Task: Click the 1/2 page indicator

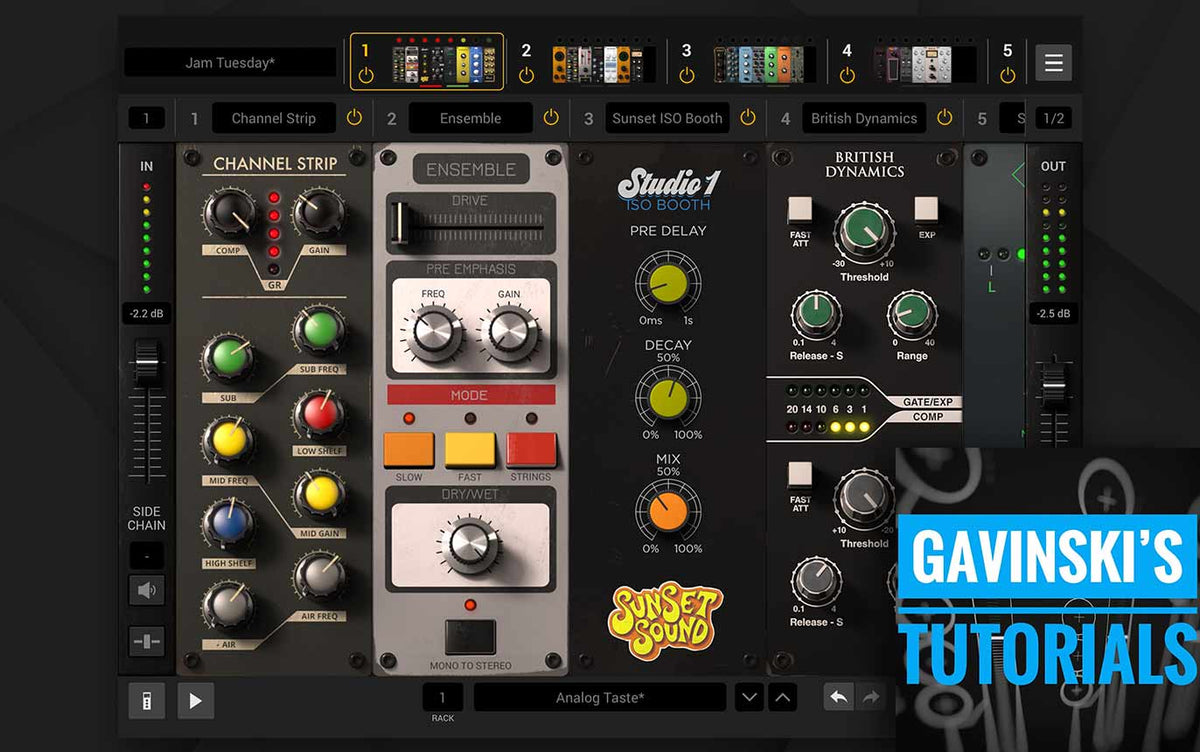Action: point(1054,118)
